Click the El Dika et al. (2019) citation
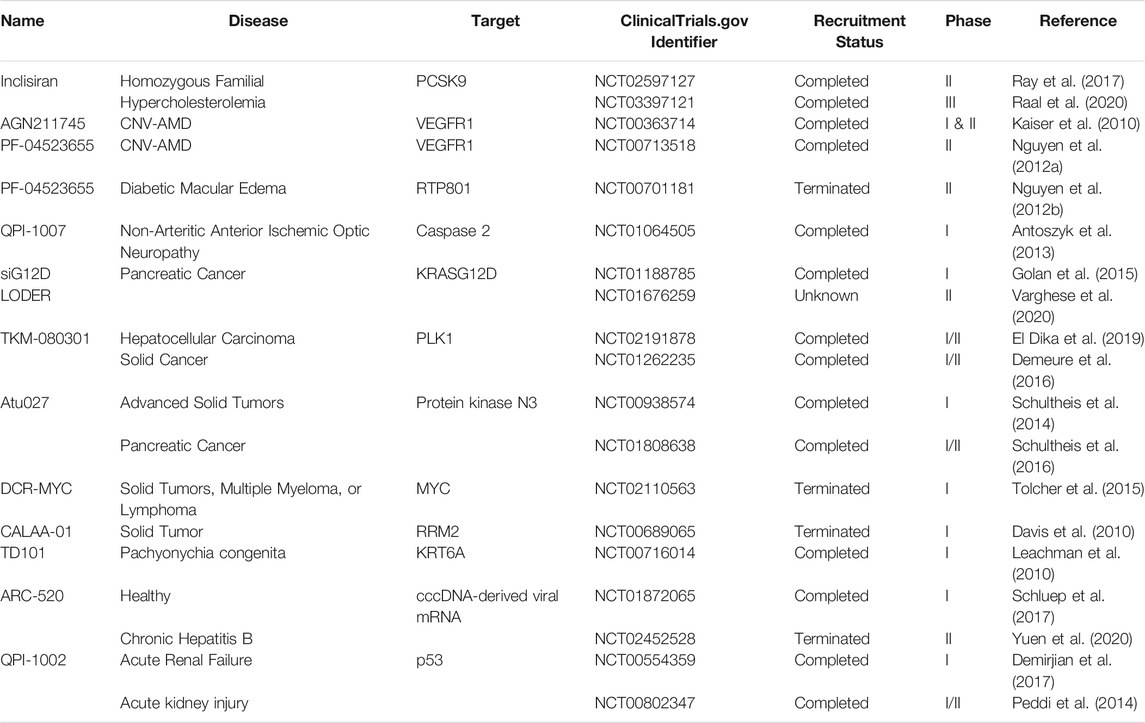The image size is (1145, 723). point(1078,338)
